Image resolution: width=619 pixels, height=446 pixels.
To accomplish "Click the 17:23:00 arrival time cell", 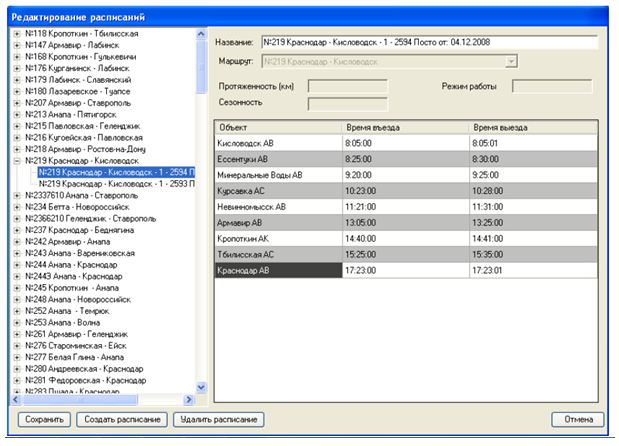I will [406, 270].
